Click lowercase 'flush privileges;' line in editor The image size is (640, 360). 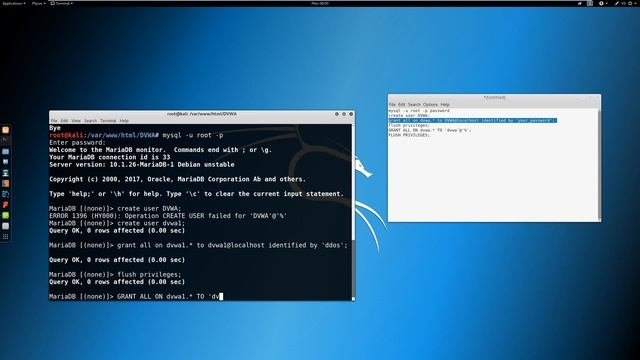tap(409, 125)
